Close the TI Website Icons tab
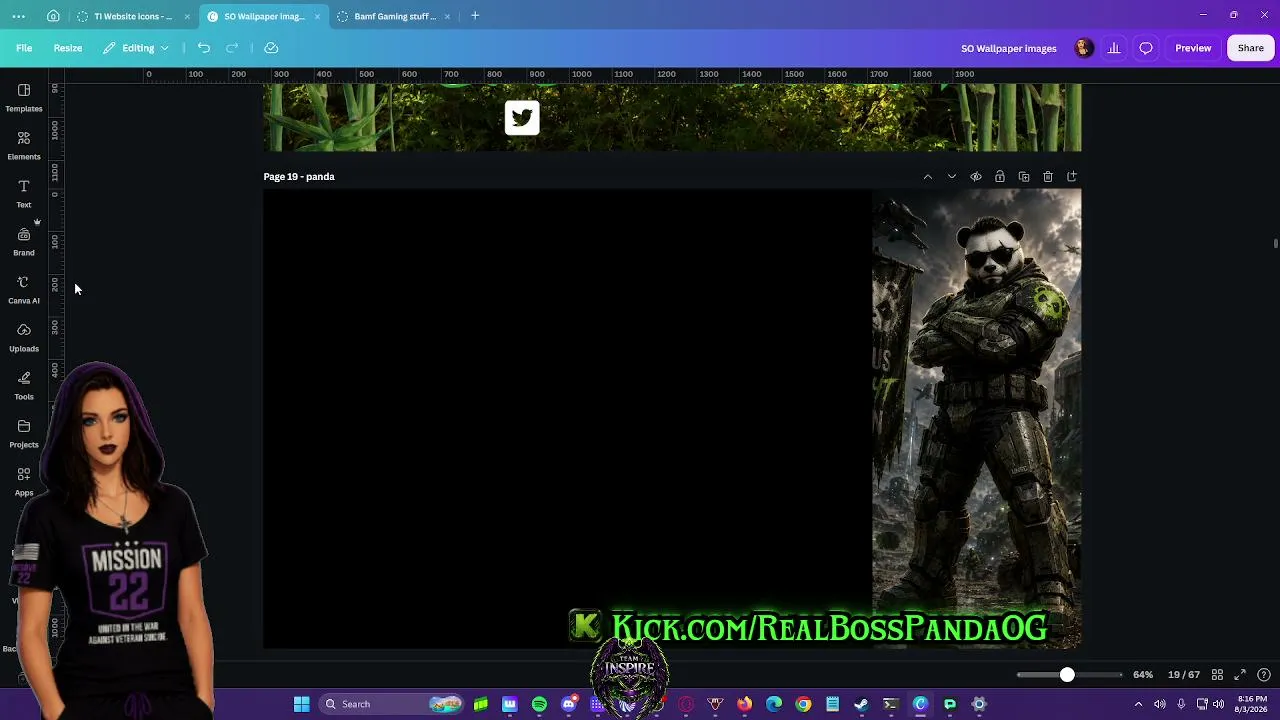Screen dimensions: 1280x720 click(x=187, y=16)
